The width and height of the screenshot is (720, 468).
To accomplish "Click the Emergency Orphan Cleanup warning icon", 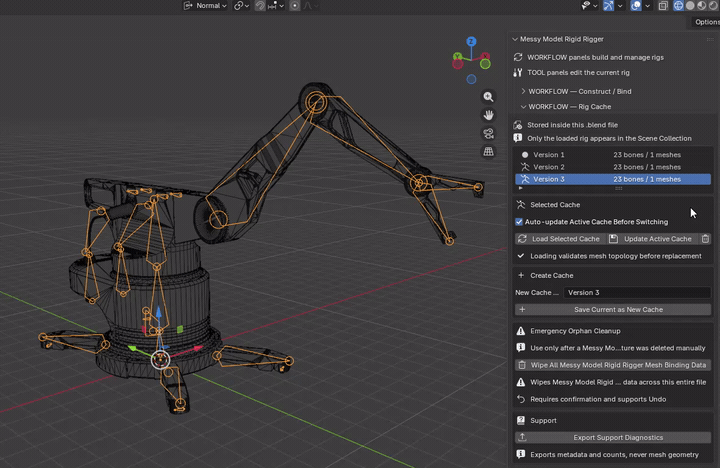I will pyautogui.click(x=521, y=331).
